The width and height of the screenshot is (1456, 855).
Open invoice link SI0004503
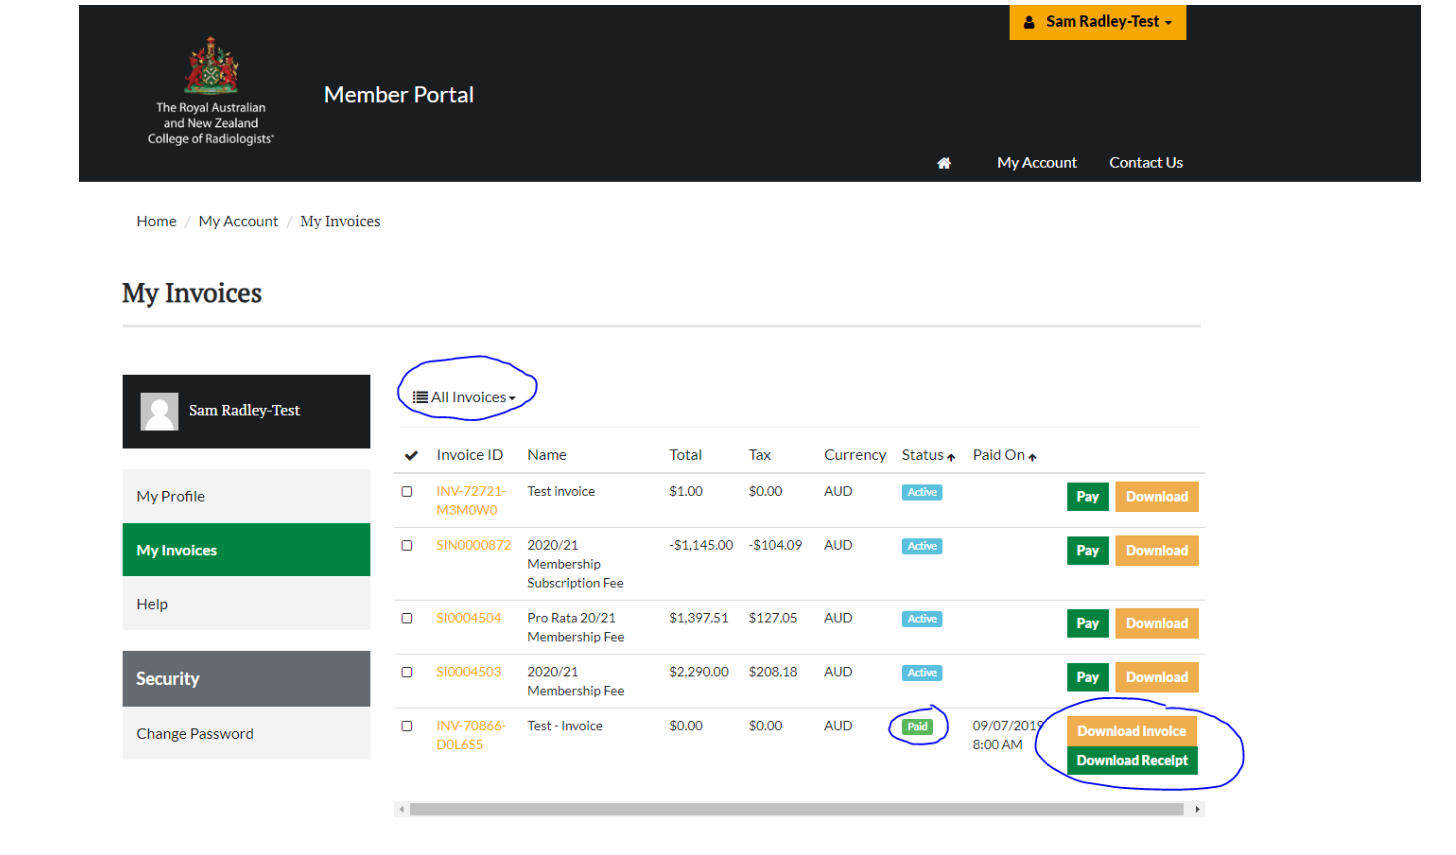click(x=468, y=672)
